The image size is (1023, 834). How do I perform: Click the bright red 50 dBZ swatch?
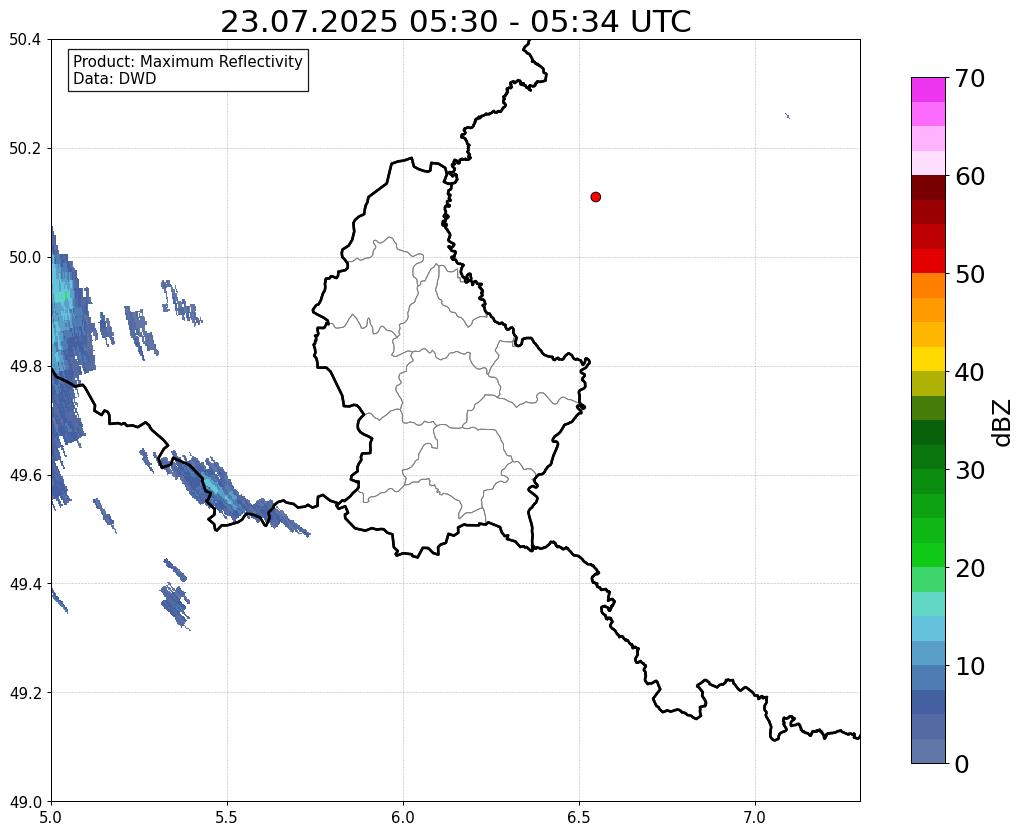point(928,261)
